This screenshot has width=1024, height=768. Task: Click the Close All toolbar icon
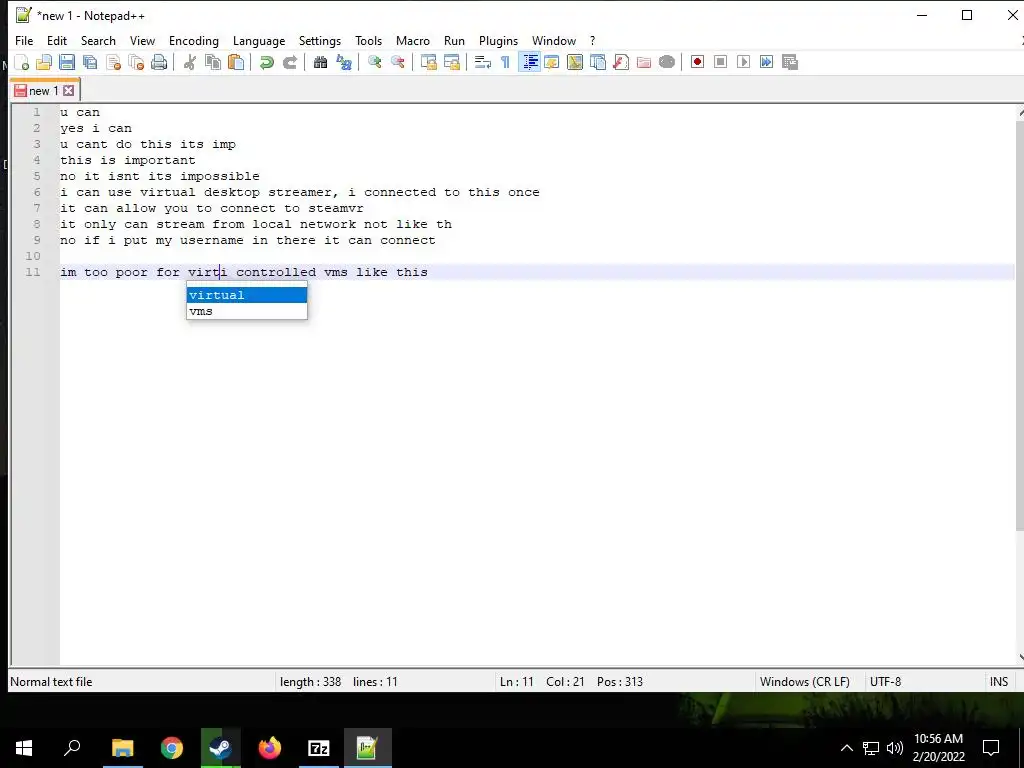click(136, 62)
